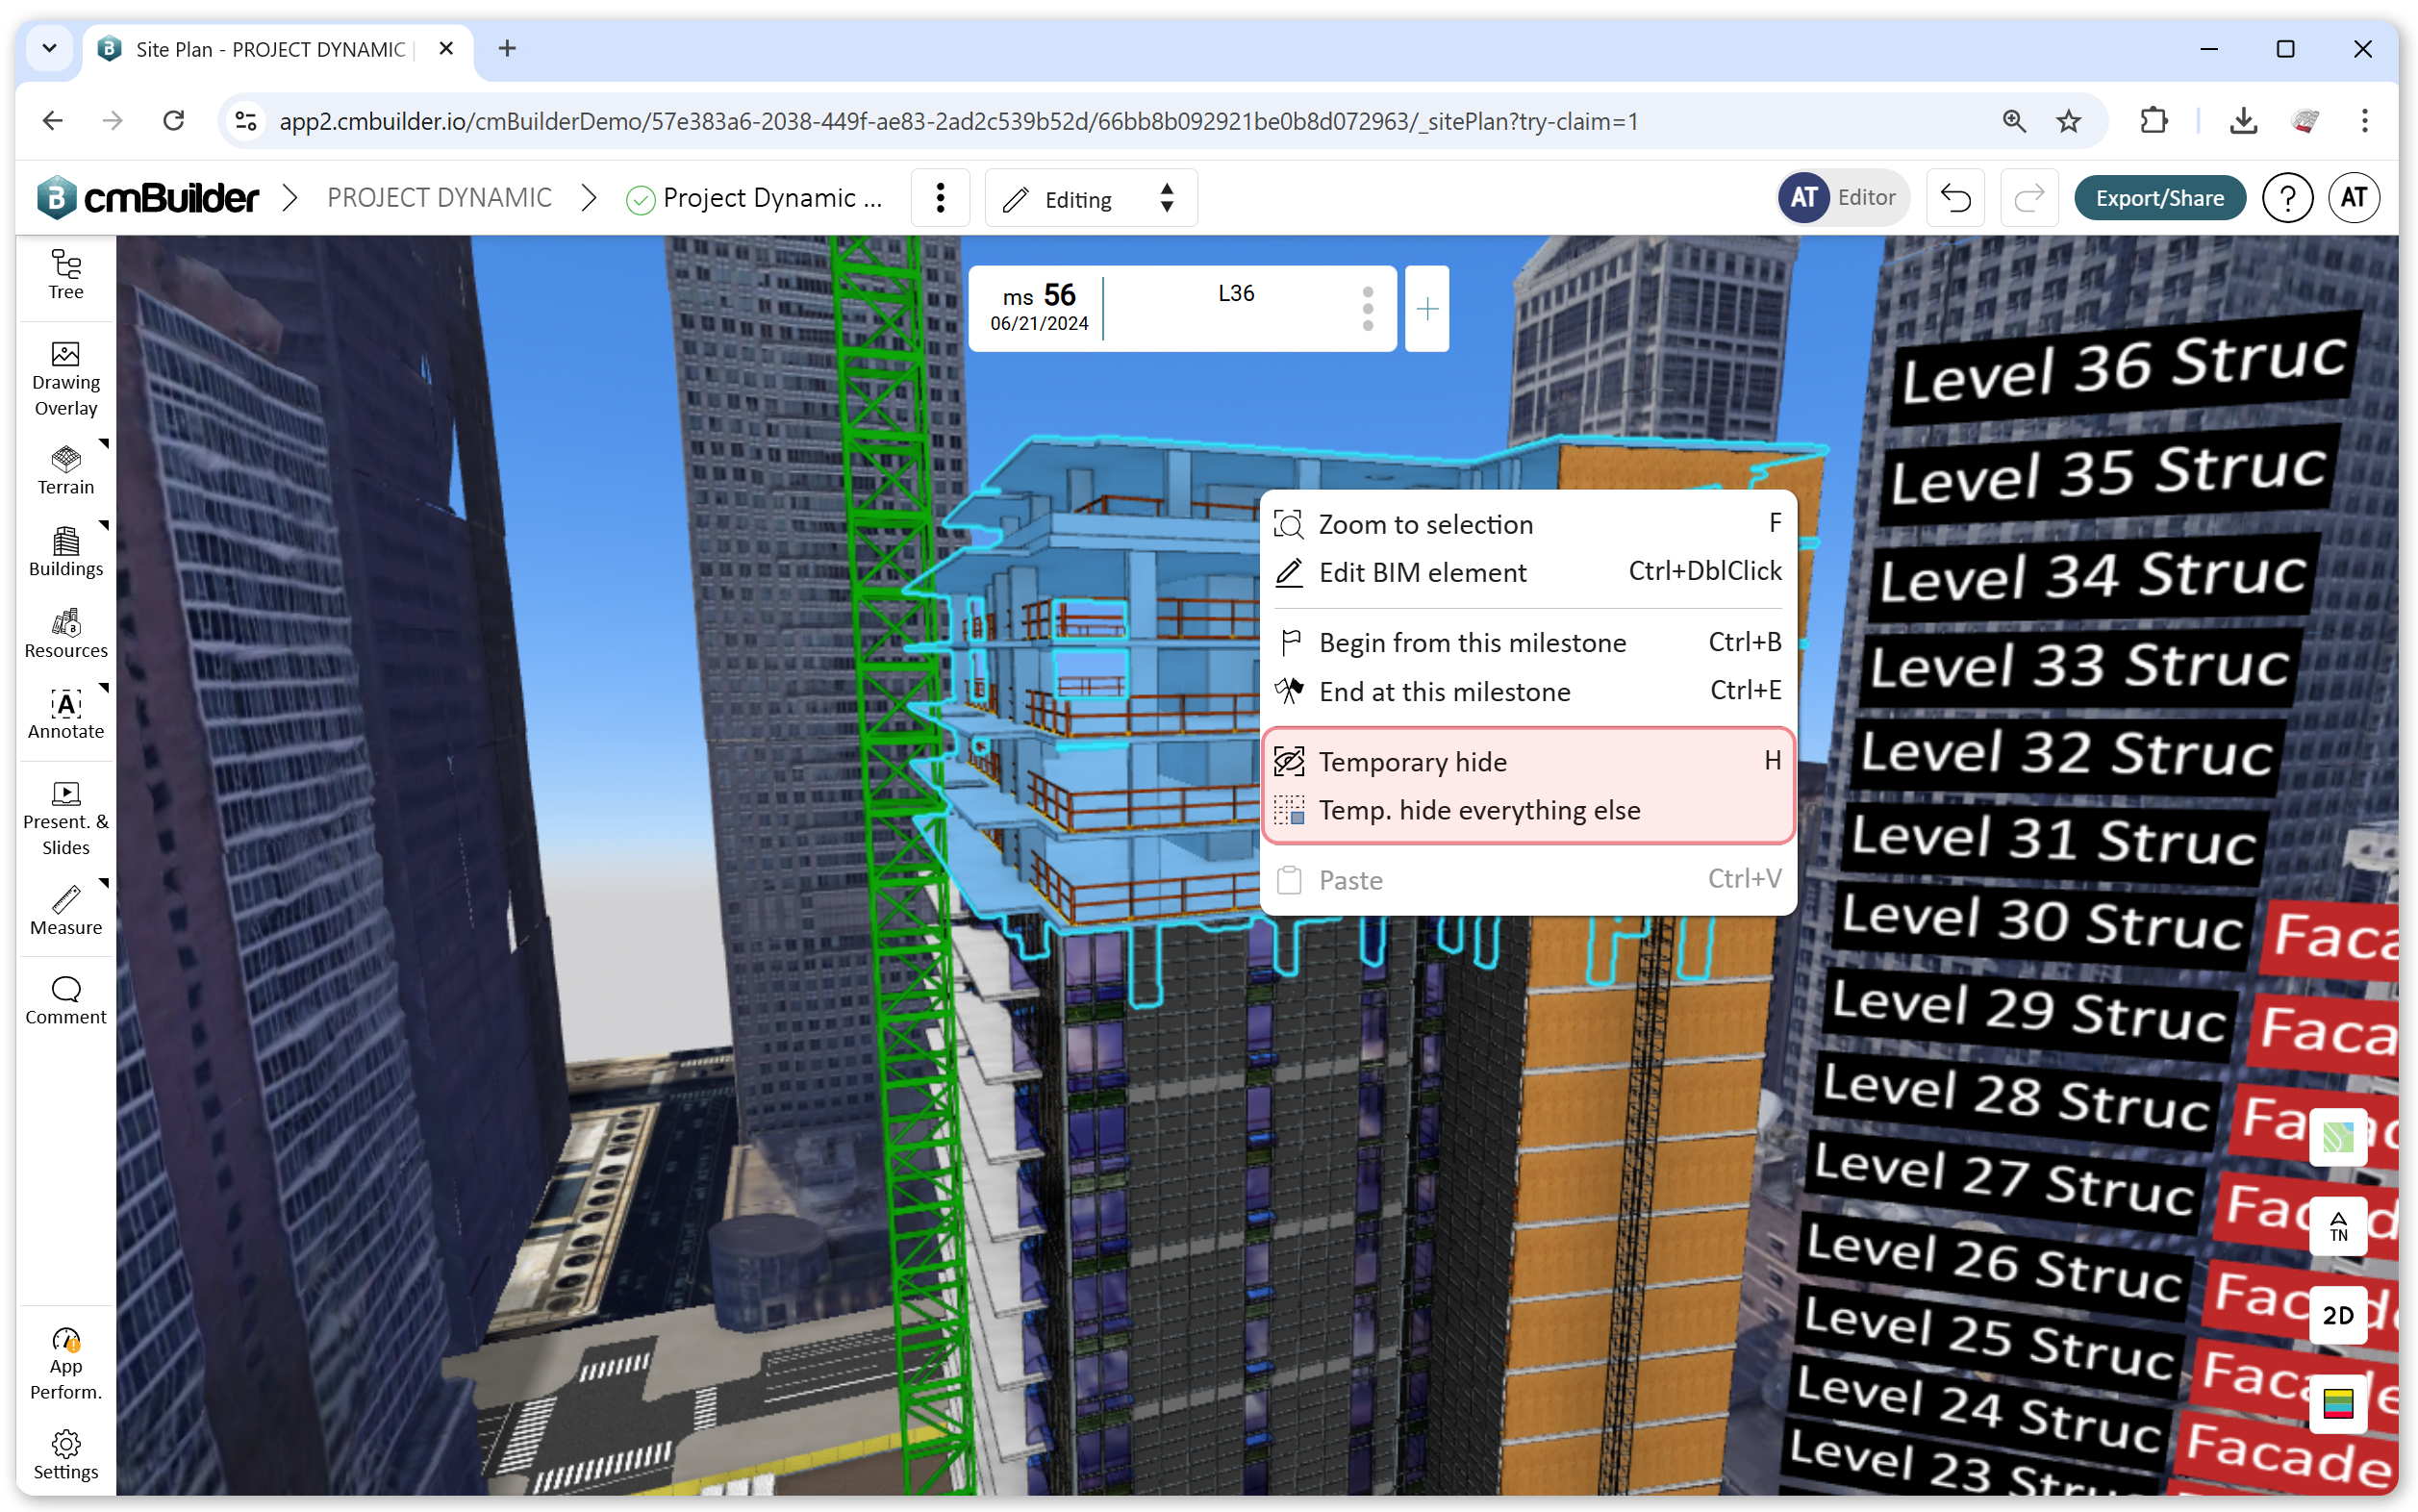Select End at this milestone
2418x1512 pixels.
pyautogui.click(x=1527, y=691)
